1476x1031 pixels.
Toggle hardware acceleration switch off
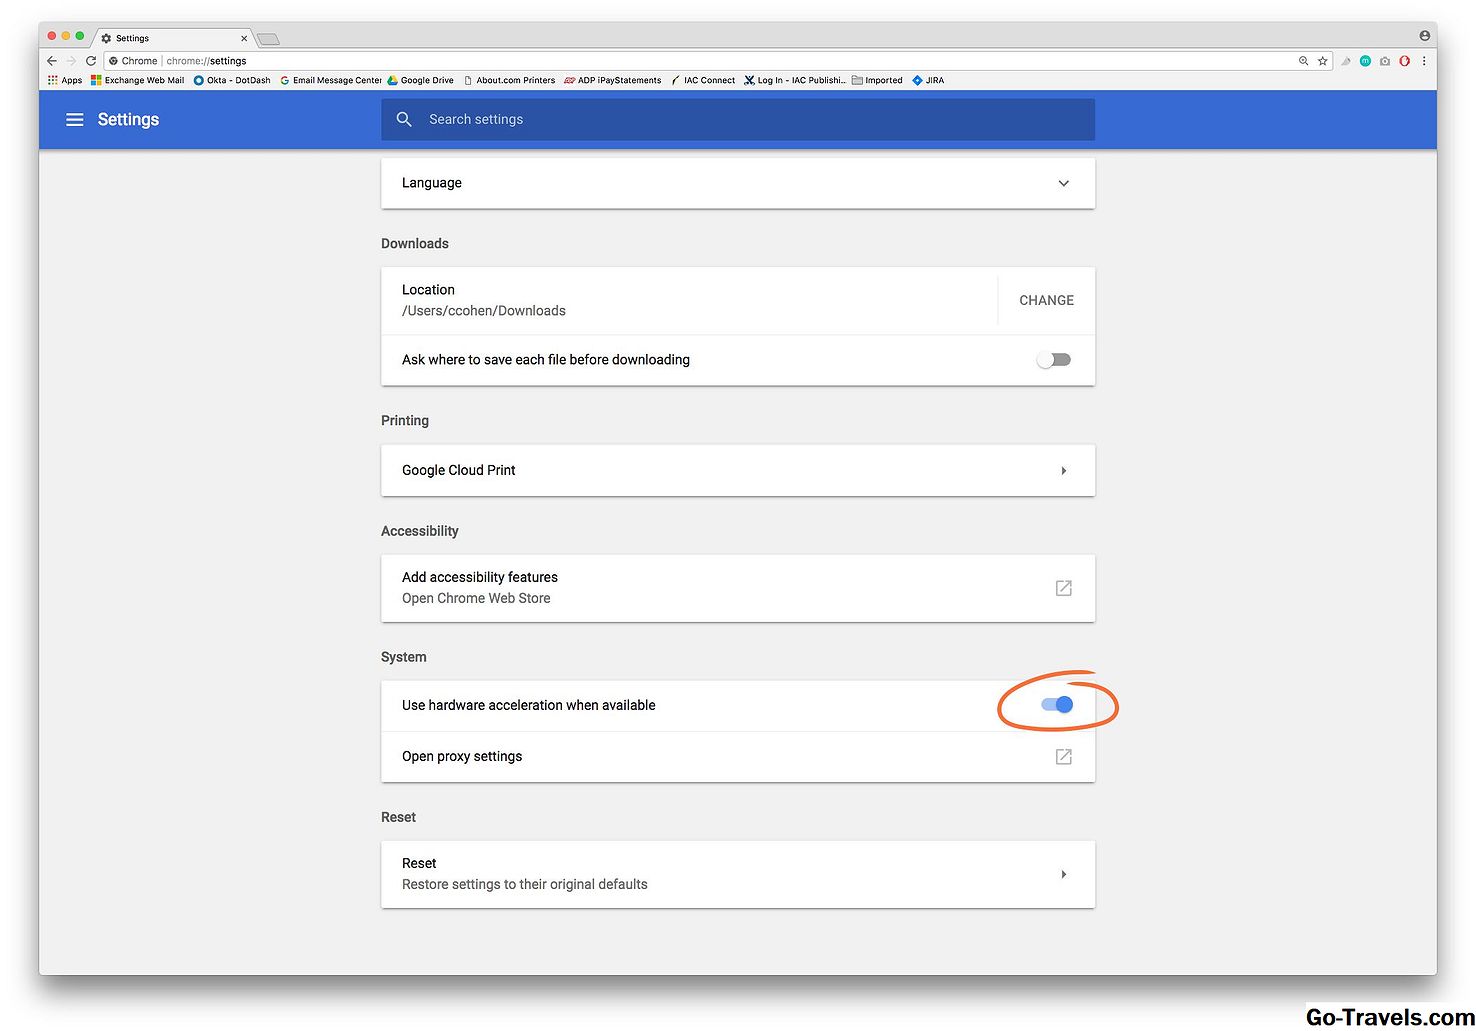point(1056,705)
